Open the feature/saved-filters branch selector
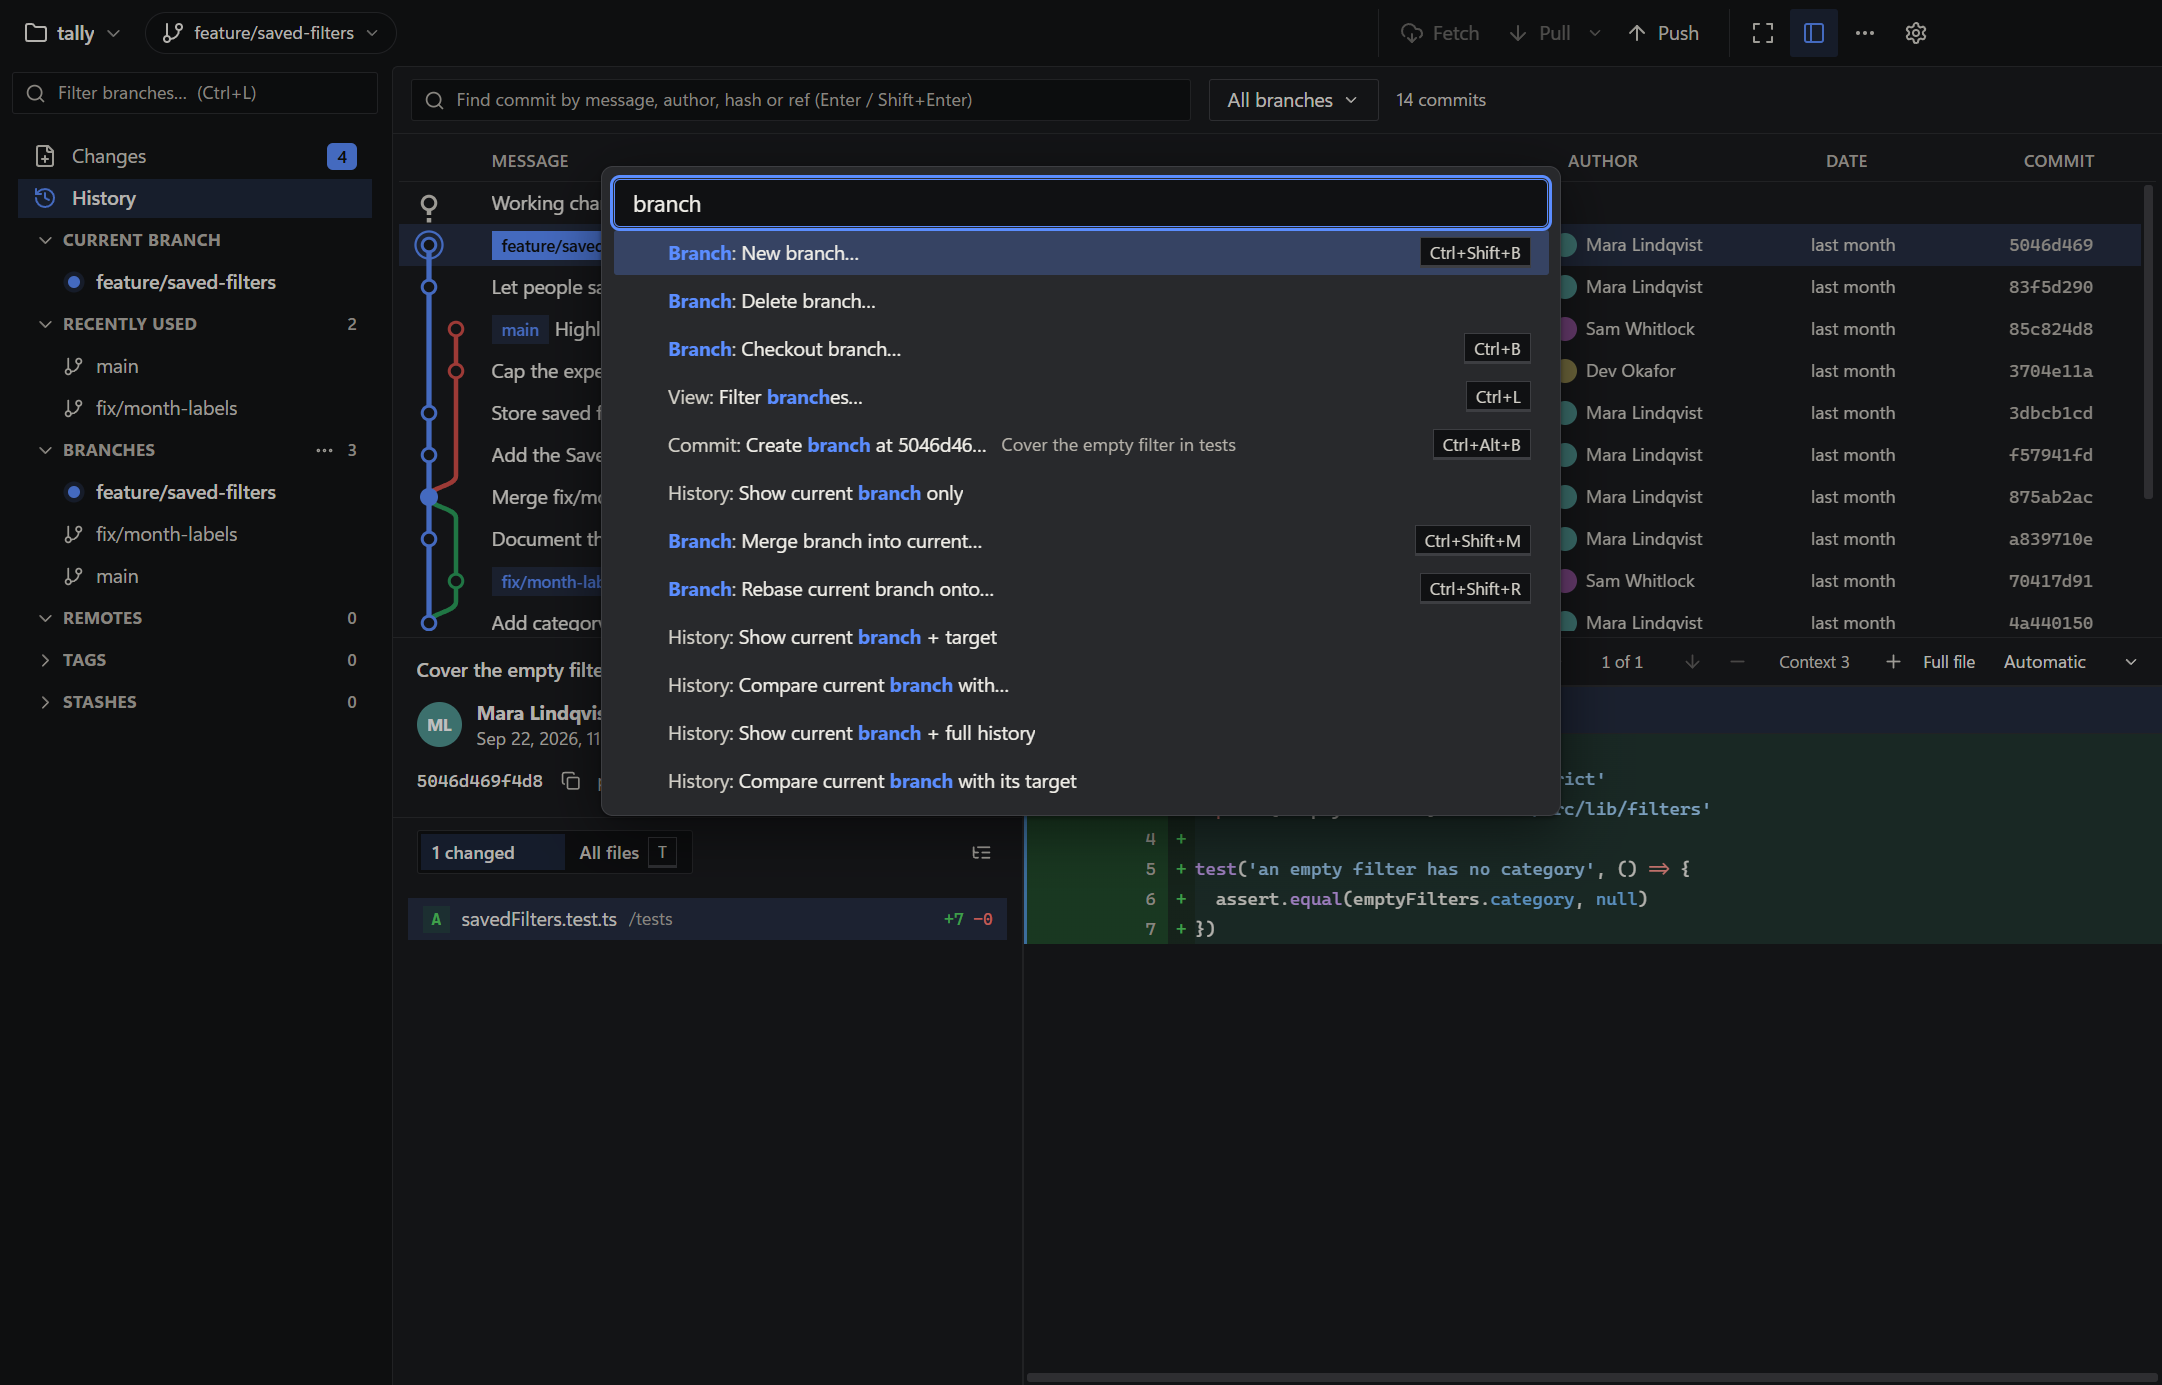Image resolution: width=2162 pixels, height=1385 pixels. [x=271, y=33]
